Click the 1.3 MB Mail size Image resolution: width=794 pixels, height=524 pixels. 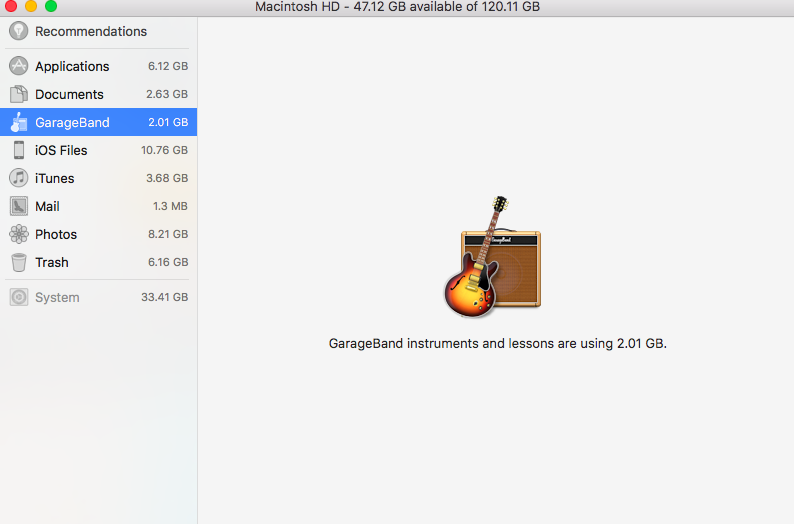(x=170, y=206)
